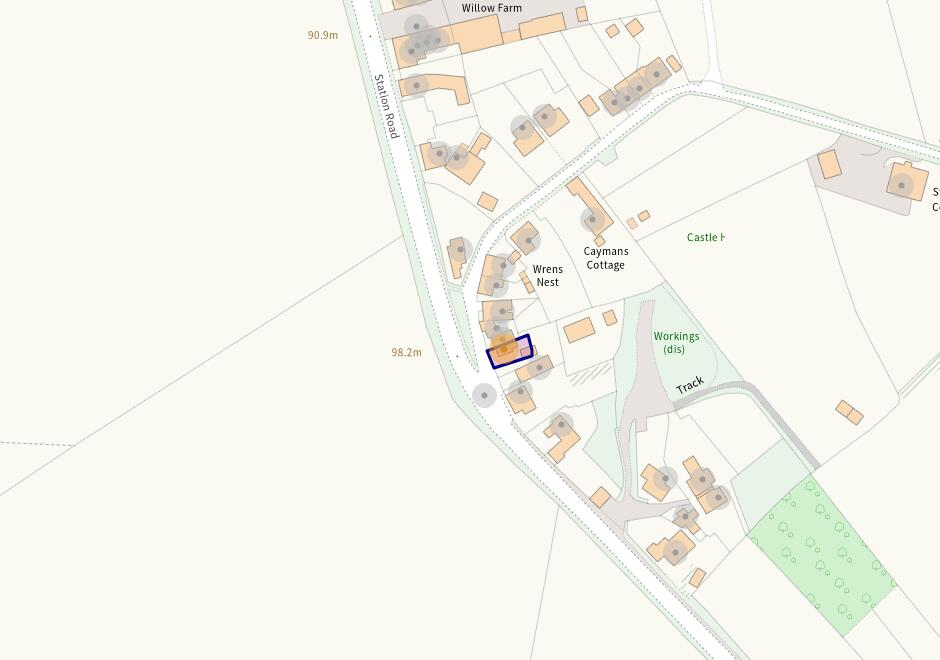This screenshot has height=660, width=940.
Task: Select the pair of small buildings east of the Track
Action: click(849, 412)
